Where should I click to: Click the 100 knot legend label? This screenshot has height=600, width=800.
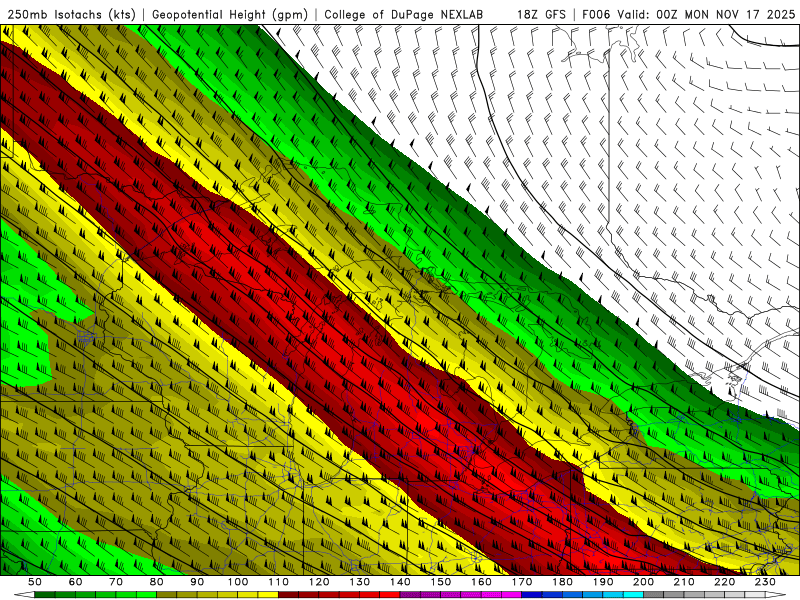(x=238, y=582)
